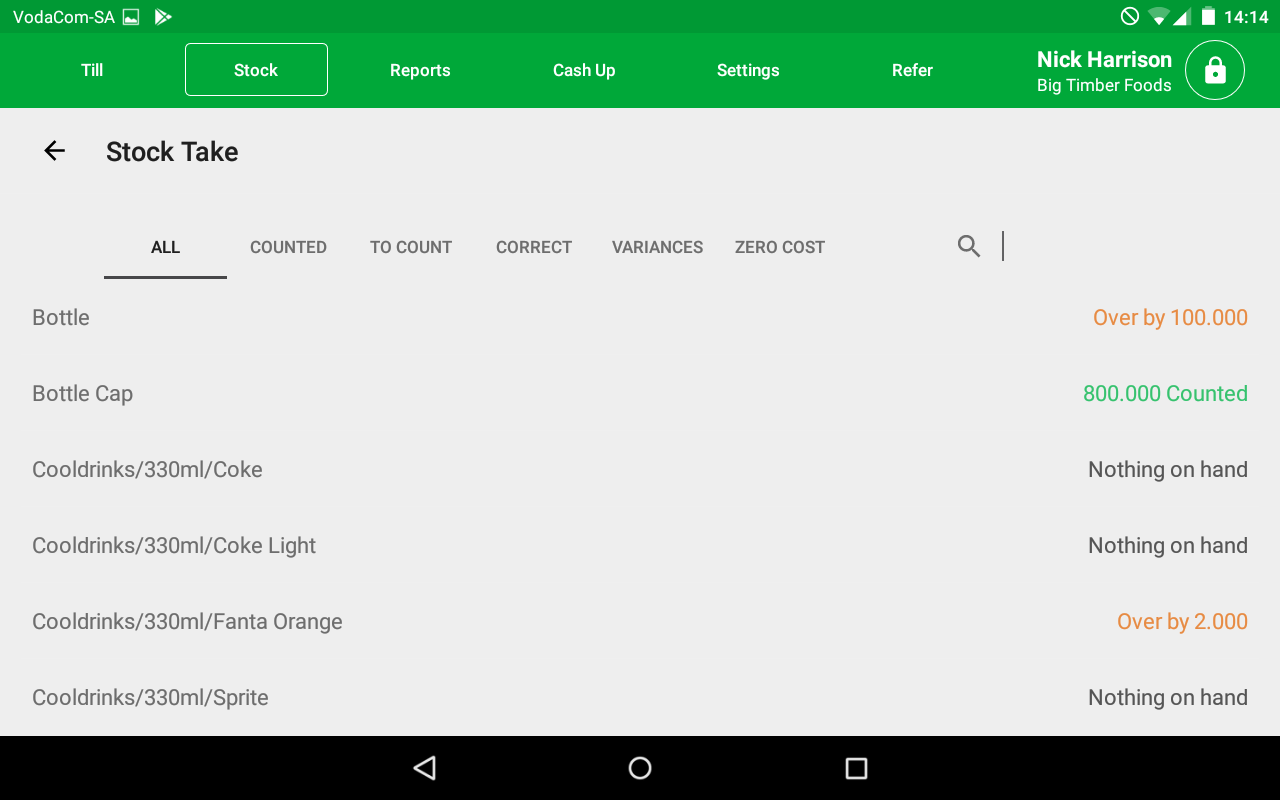Tap the Wi-Fi status icon
The height and width of the screenshot is (800, 1280).
pyautogui.click(x=1159, y=17)
